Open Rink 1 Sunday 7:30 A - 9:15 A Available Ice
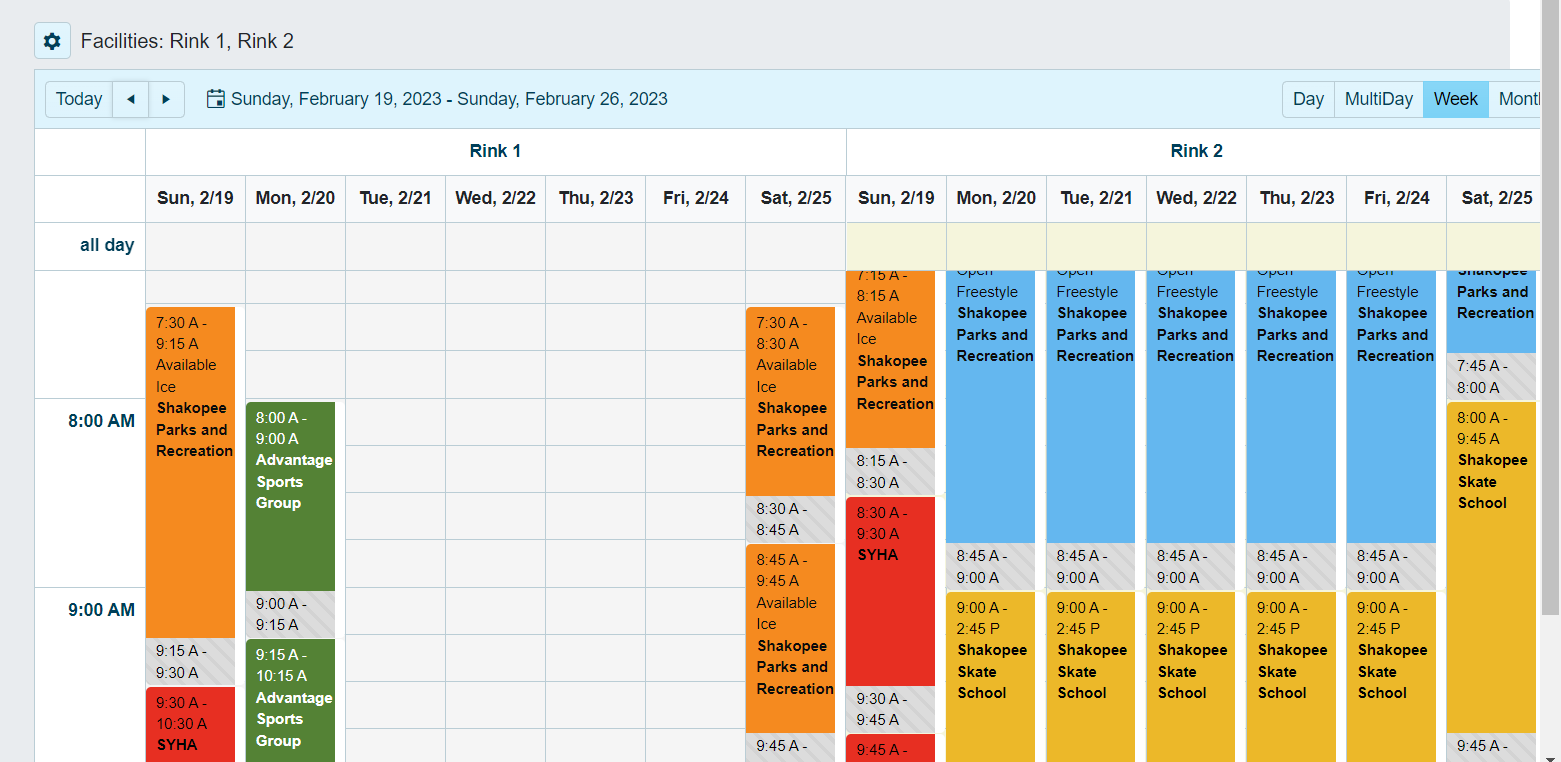 pyautogui.click(x=190, y=471)
